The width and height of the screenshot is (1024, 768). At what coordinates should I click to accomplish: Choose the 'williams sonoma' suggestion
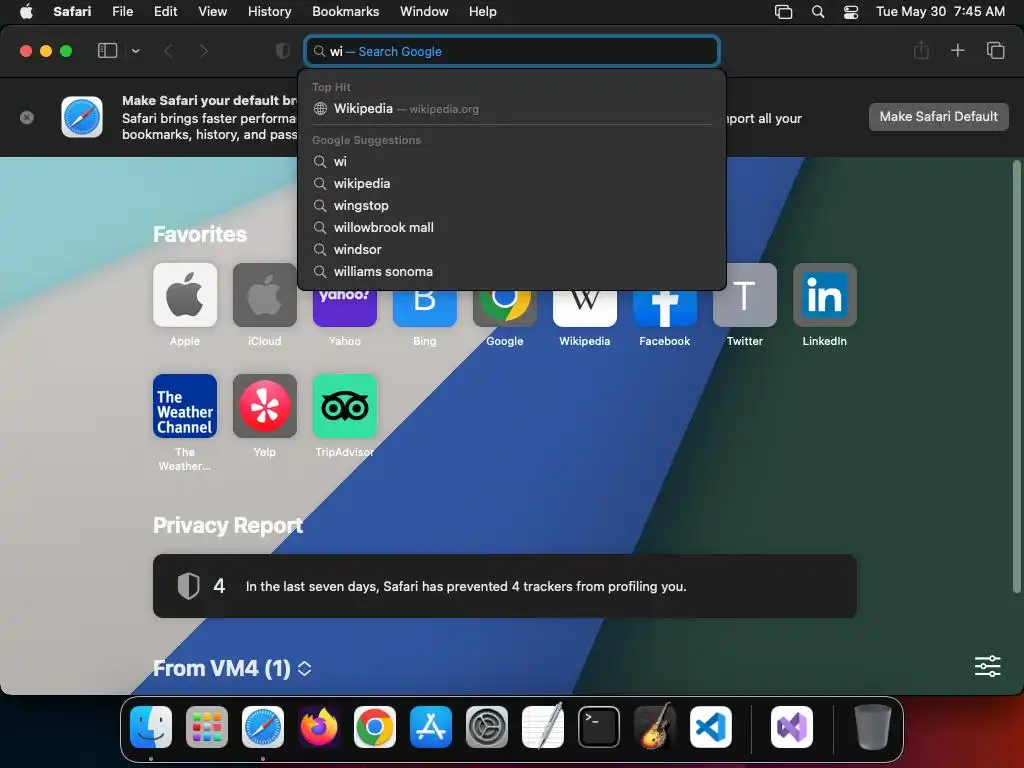click(x=512, y=272)
